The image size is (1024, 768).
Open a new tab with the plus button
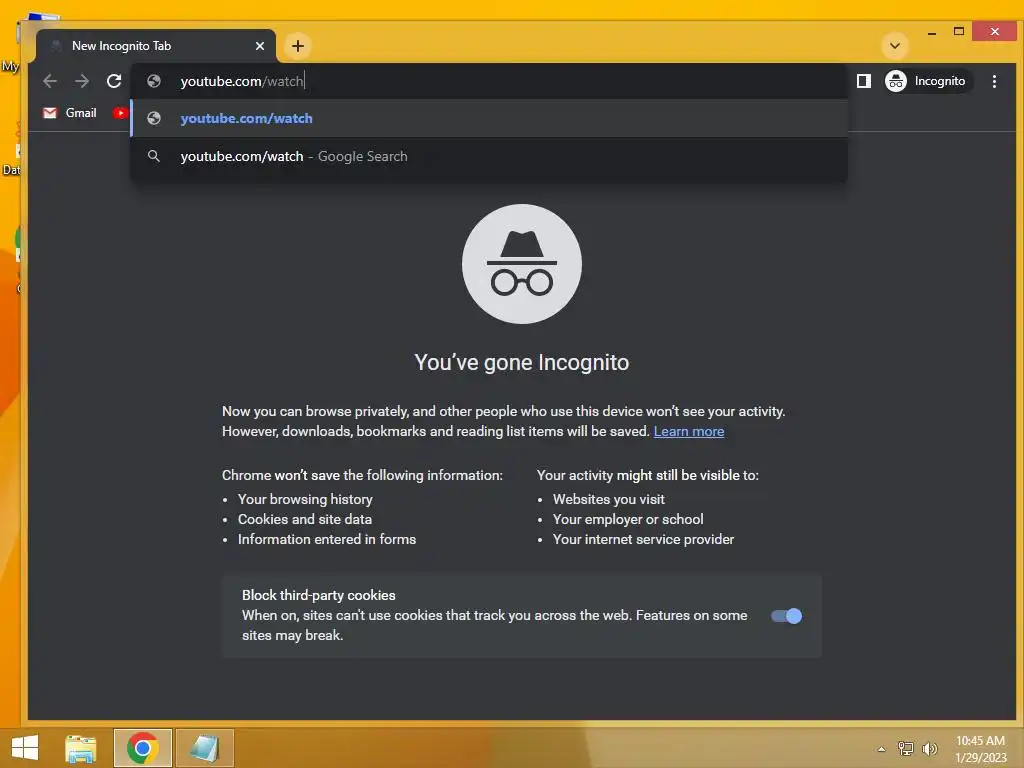[x=298, y=46]
